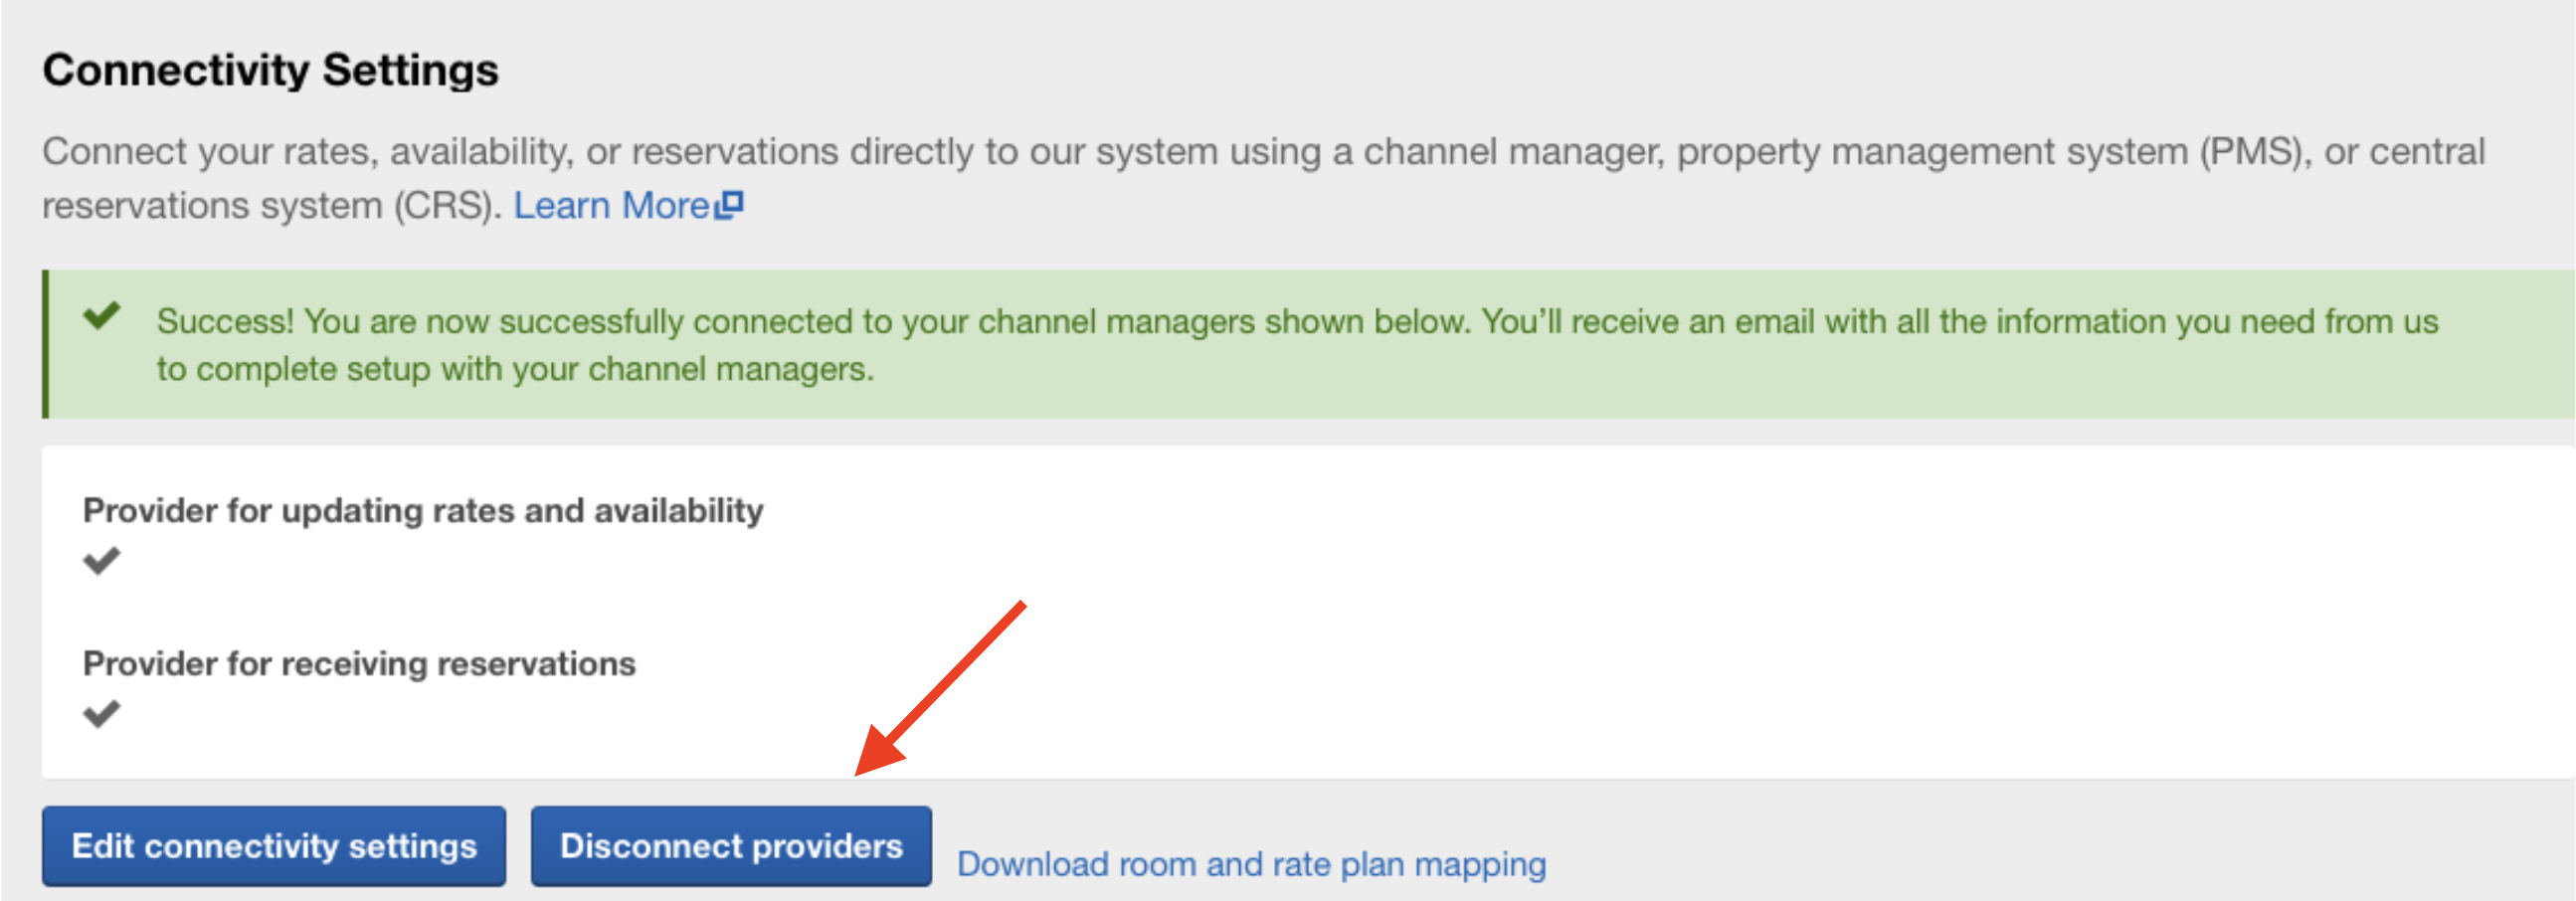
Task: Select the checkmark under rates and availability
Action: point(101,560)
